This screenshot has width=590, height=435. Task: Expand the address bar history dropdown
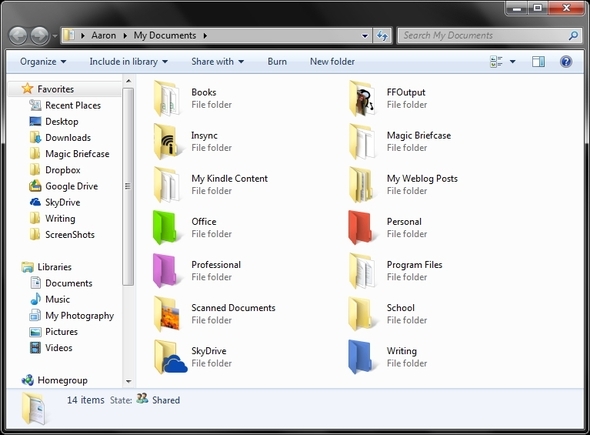pos(365,36)
